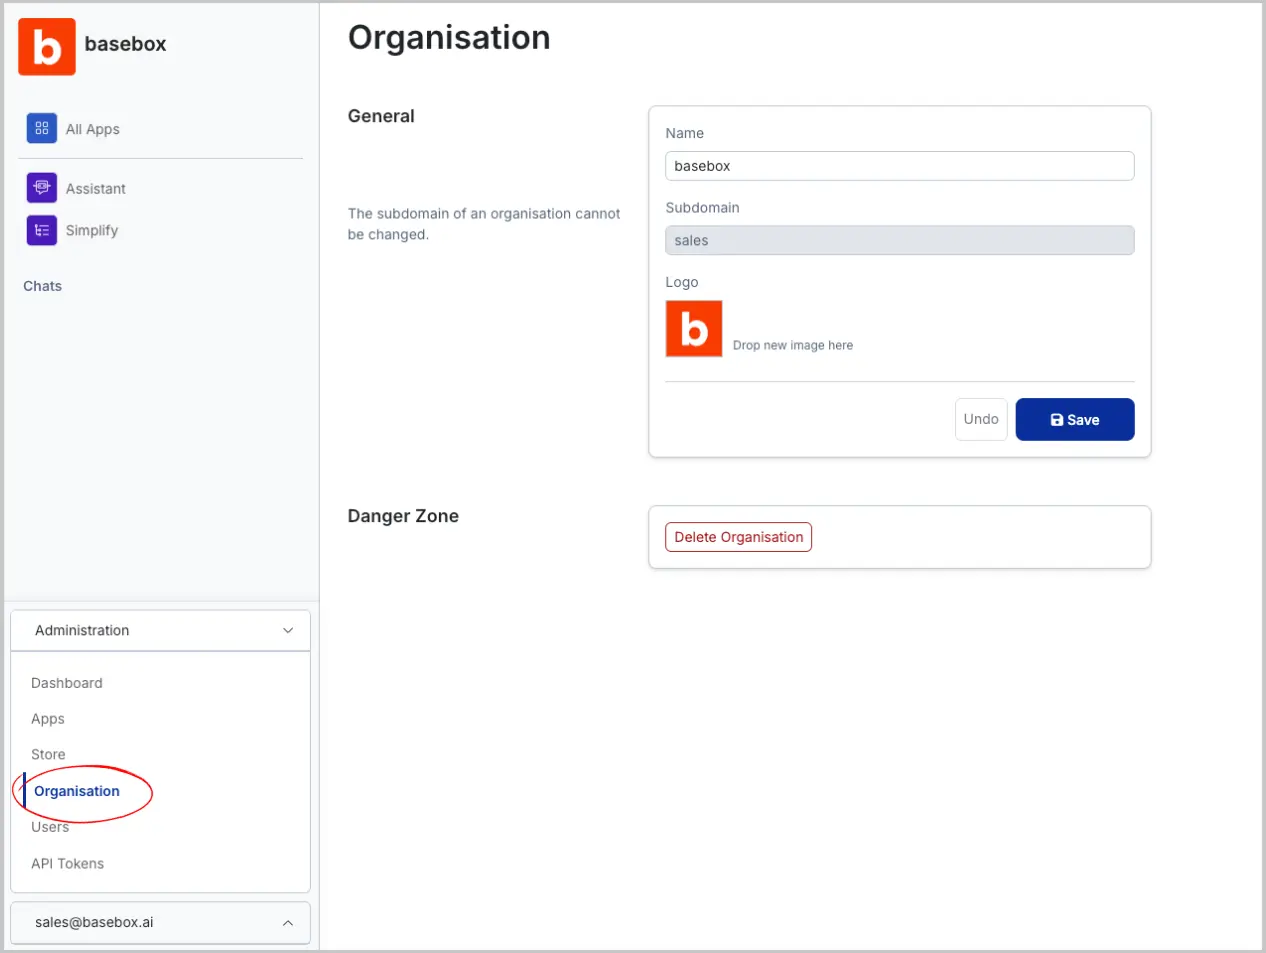Navigate to the Store page

(x=48, y=755)
